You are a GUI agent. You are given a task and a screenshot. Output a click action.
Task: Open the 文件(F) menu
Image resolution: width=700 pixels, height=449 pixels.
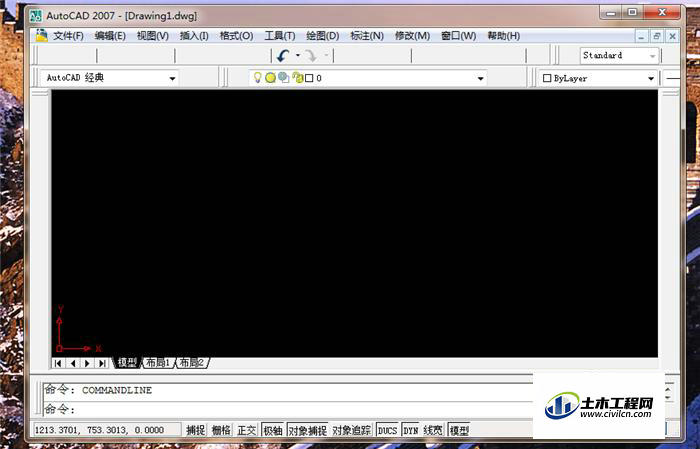click(68, 36)
